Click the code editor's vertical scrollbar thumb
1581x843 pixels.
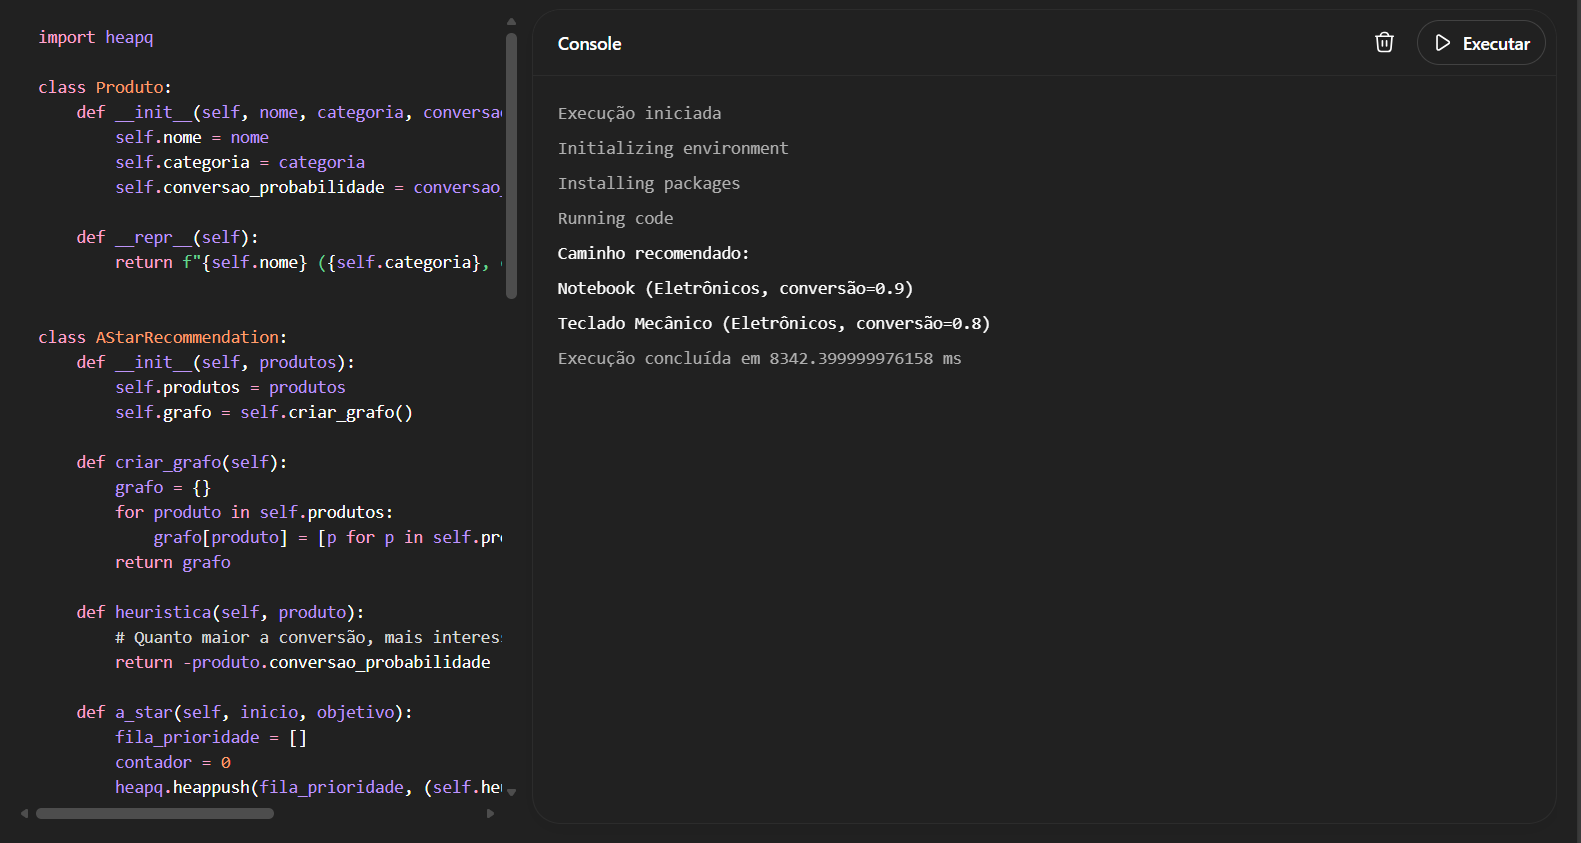(511, 165)
